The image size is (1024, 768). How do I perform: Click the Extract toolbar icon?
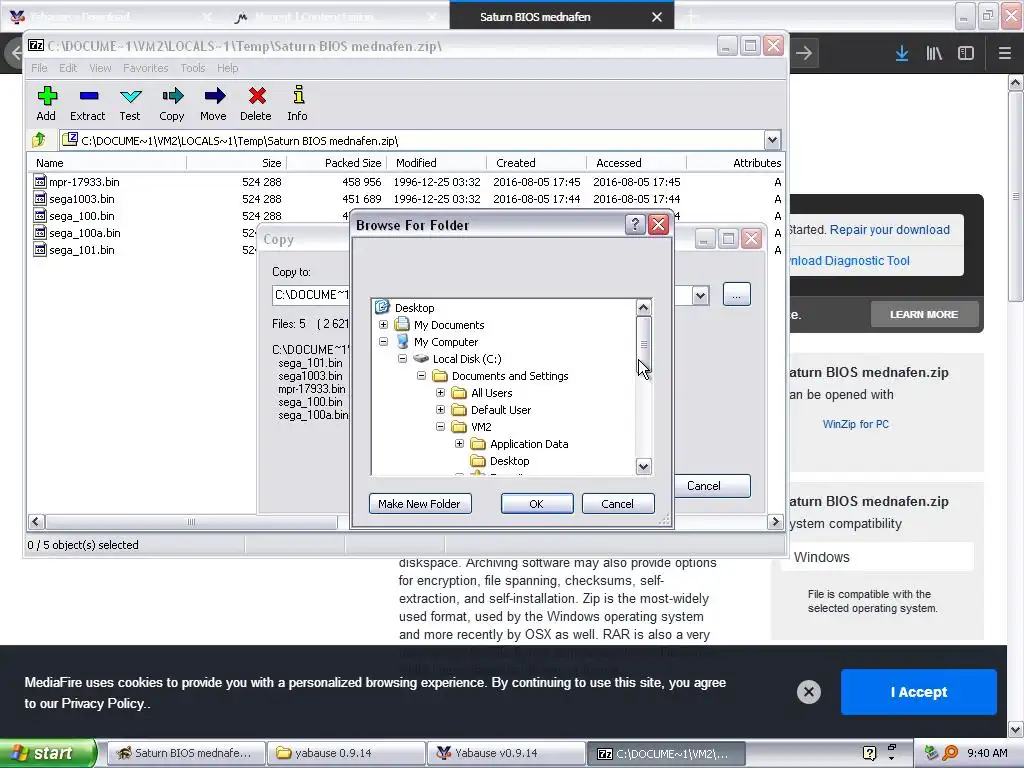tap(88, 96)
